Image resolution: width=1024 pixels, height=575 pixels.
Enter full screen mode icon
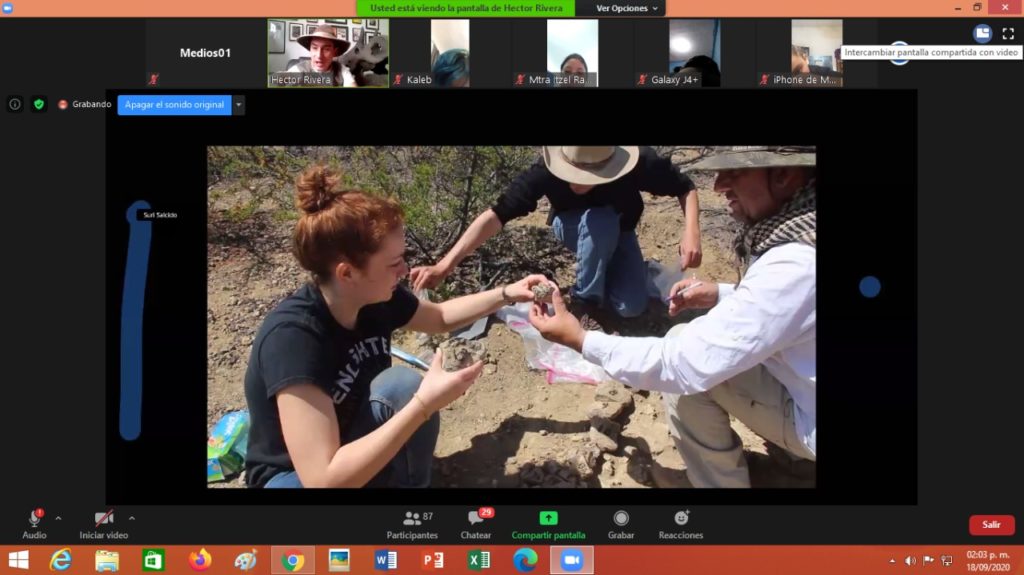click(1008, 33)
